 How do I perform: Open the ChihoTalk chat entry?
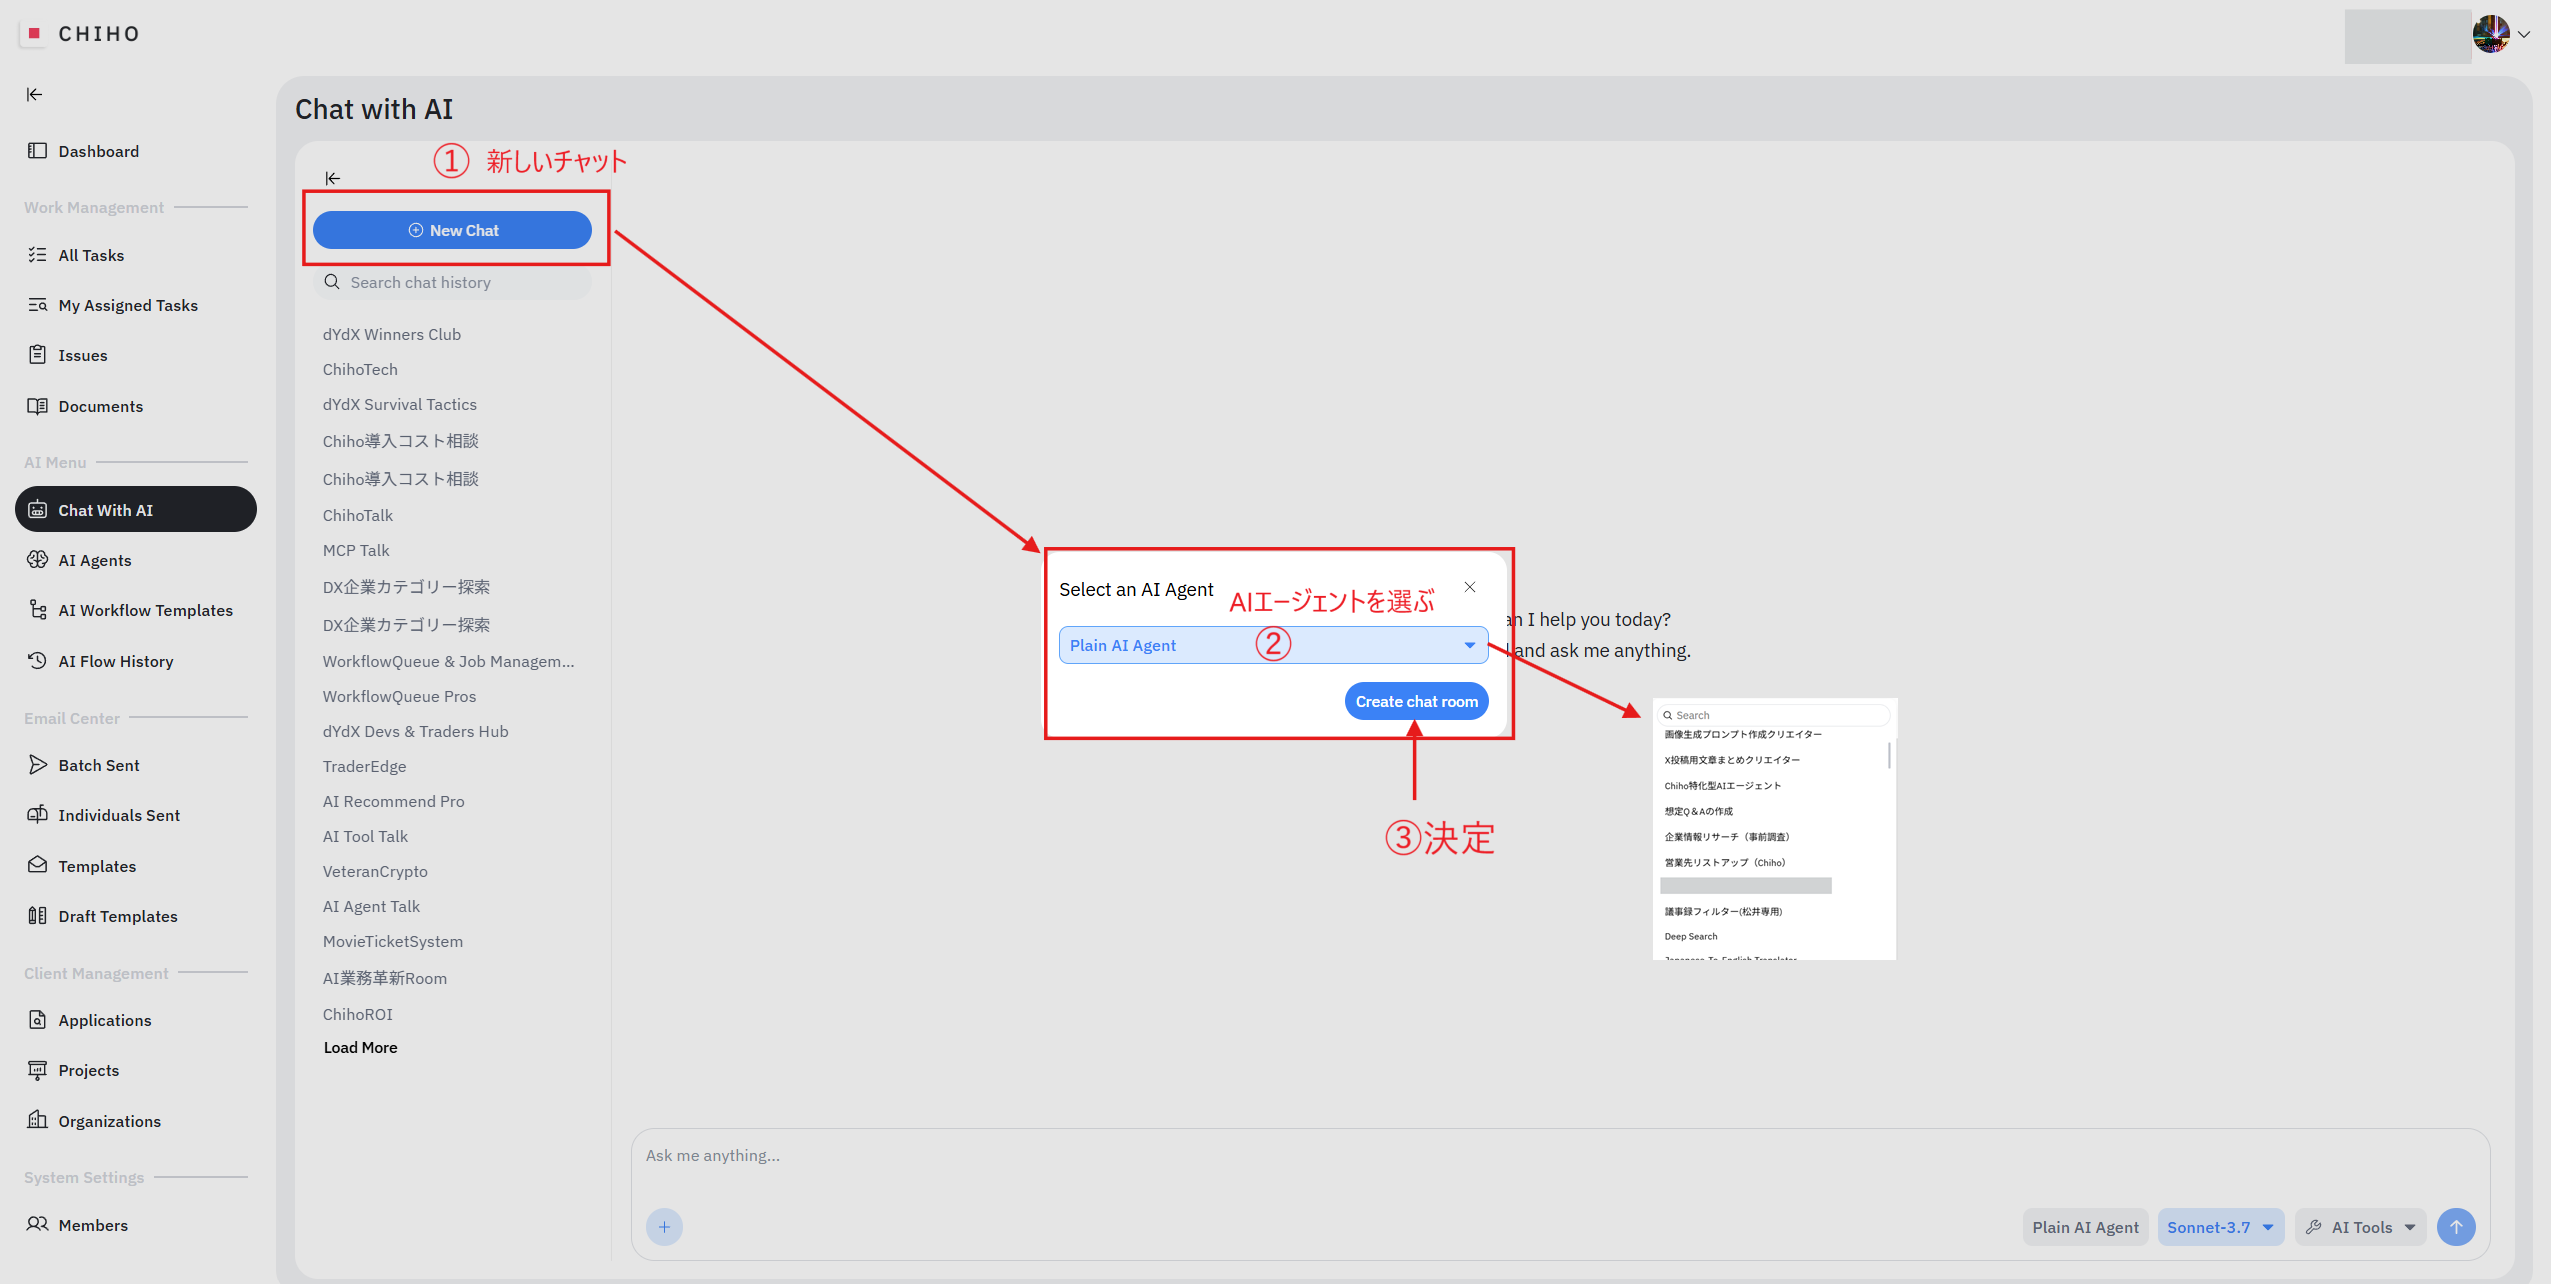358,515
